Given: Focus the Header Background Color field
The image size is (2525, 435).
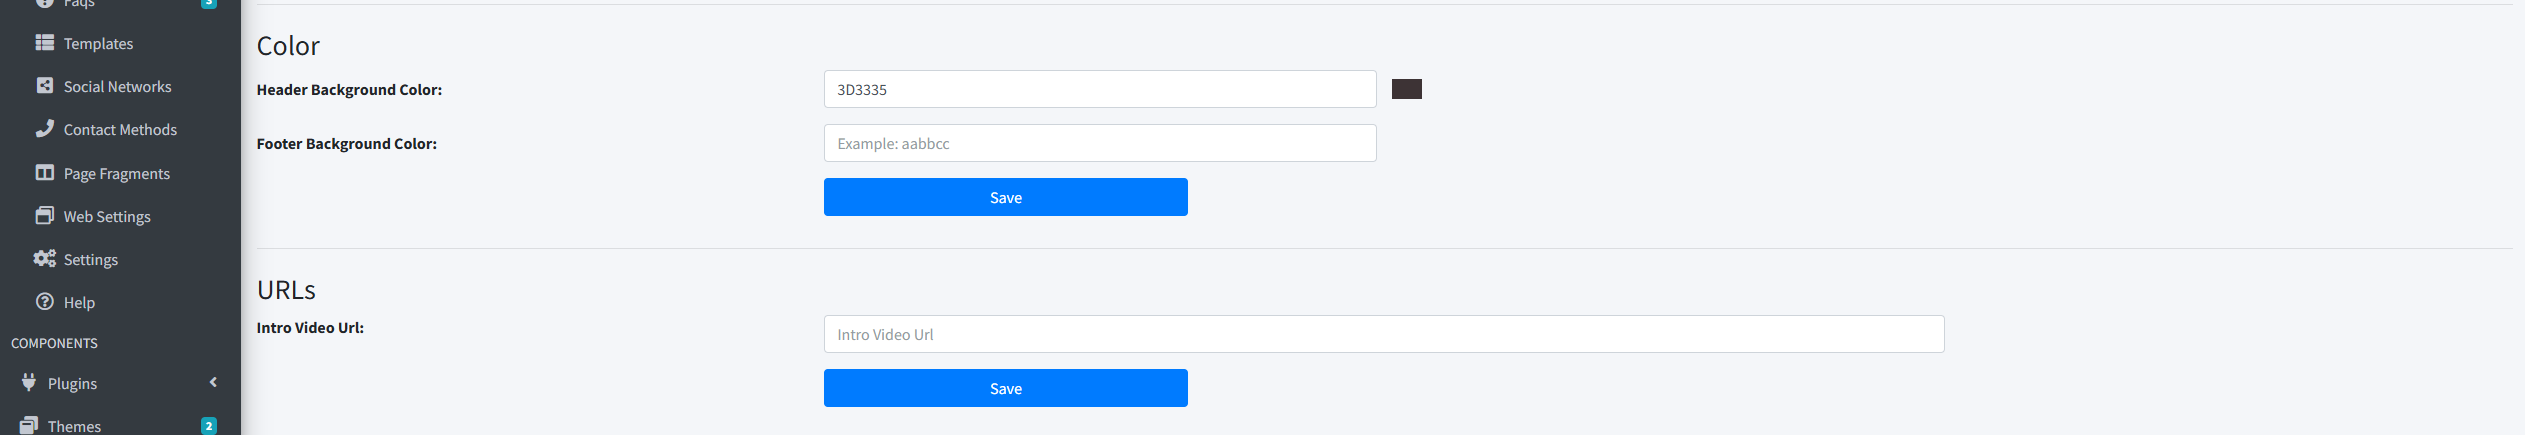Looking at the screenshot, I should click(x=1099, y=89).
